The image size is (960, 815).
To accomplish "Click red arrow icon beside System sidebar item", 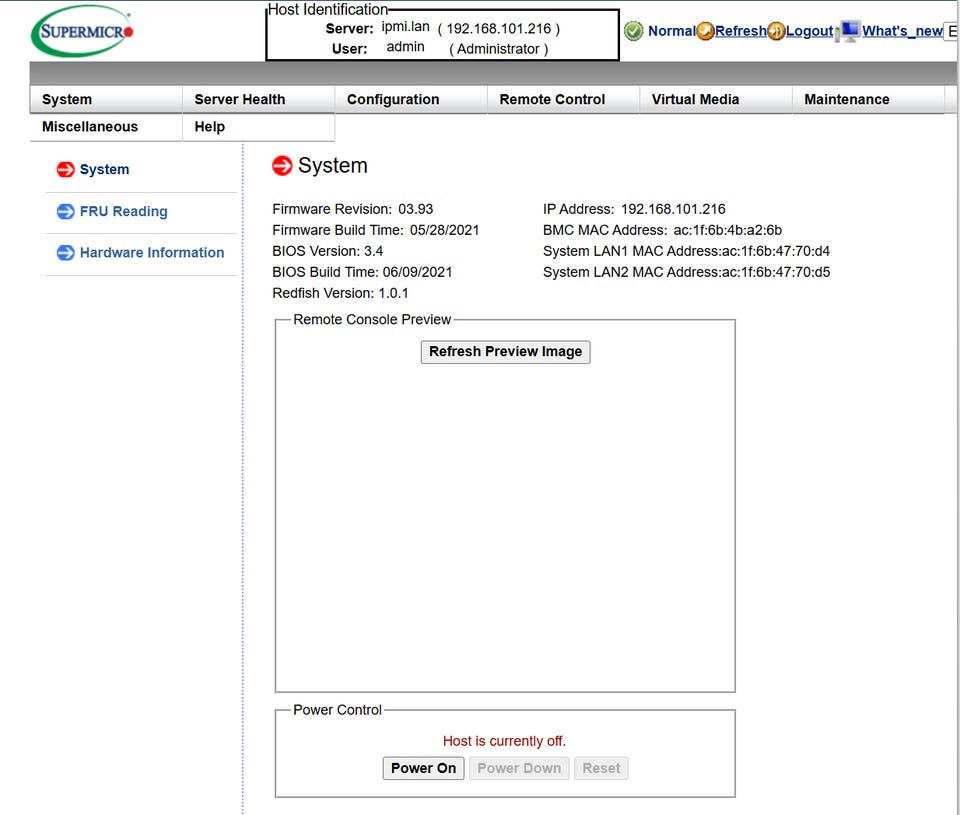I will (66, 170).
